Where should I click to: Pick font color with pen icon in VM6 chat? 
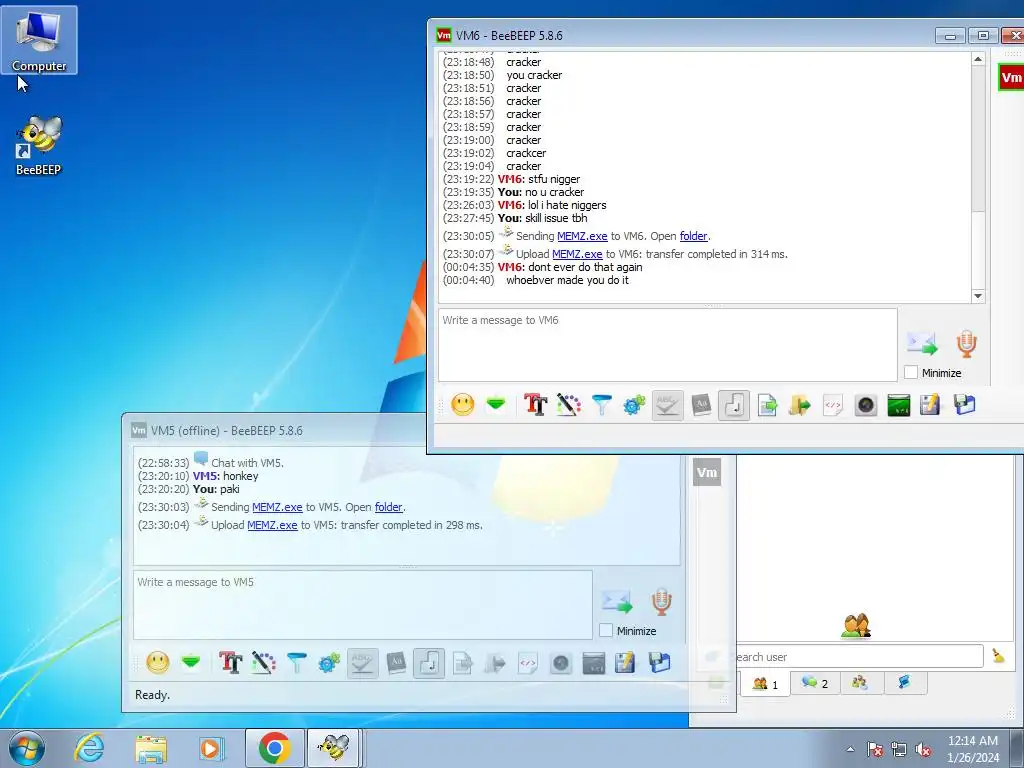tap(569, 405)
